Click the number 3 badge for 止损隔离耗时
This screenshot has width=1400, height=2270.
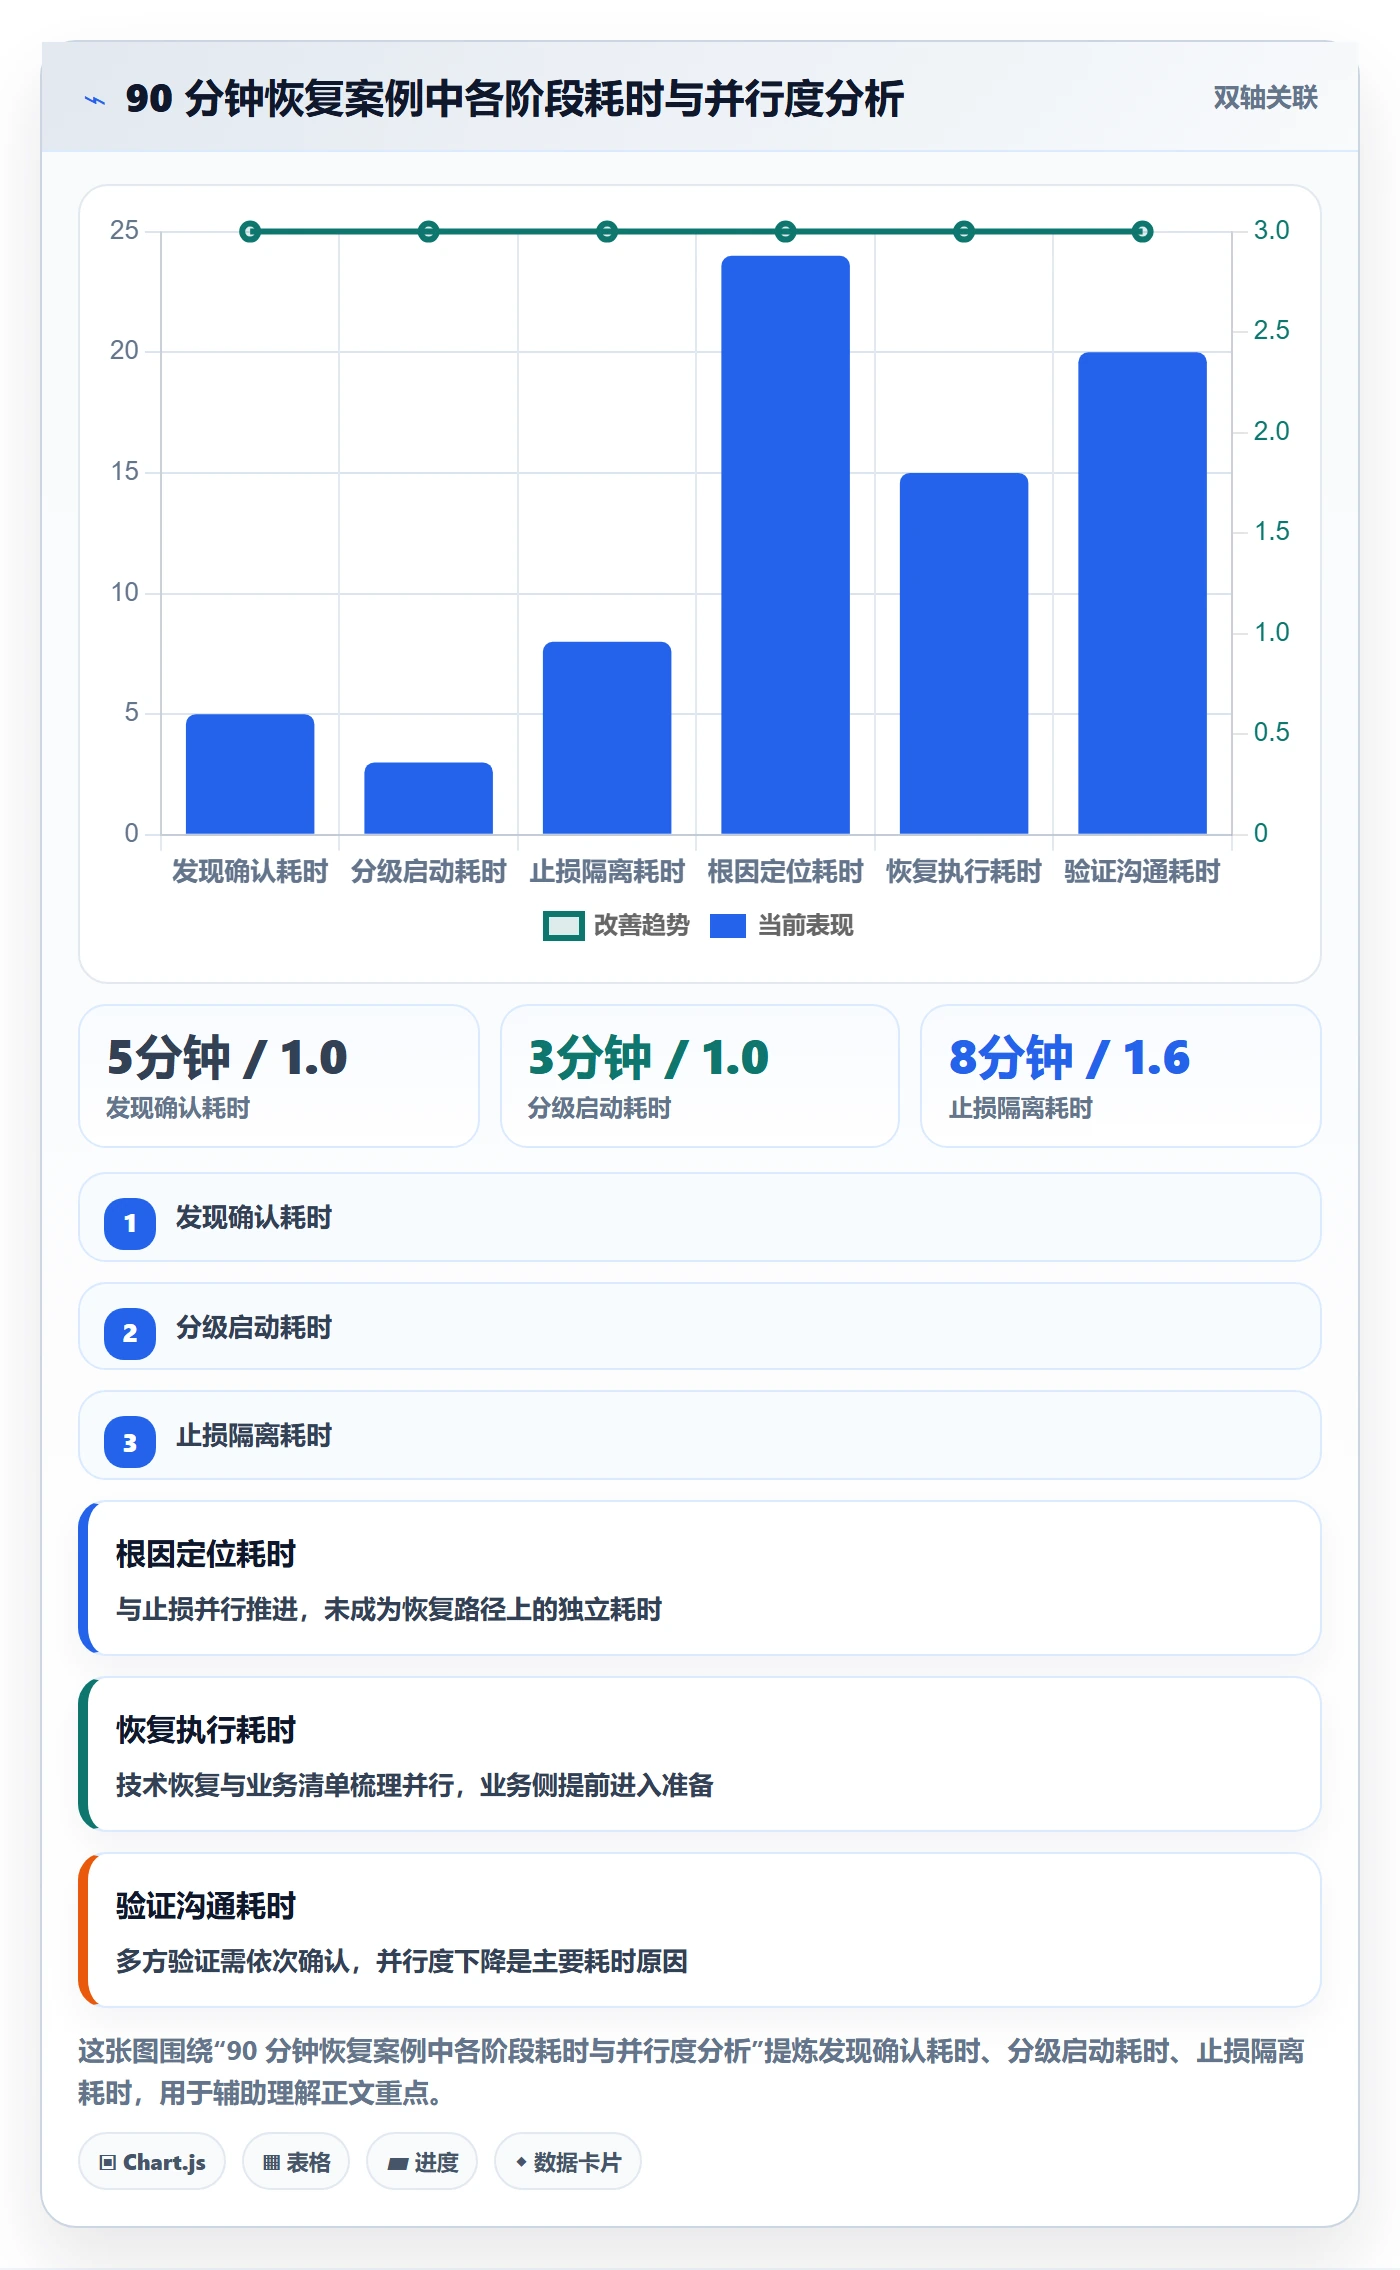pos(130,1442)
